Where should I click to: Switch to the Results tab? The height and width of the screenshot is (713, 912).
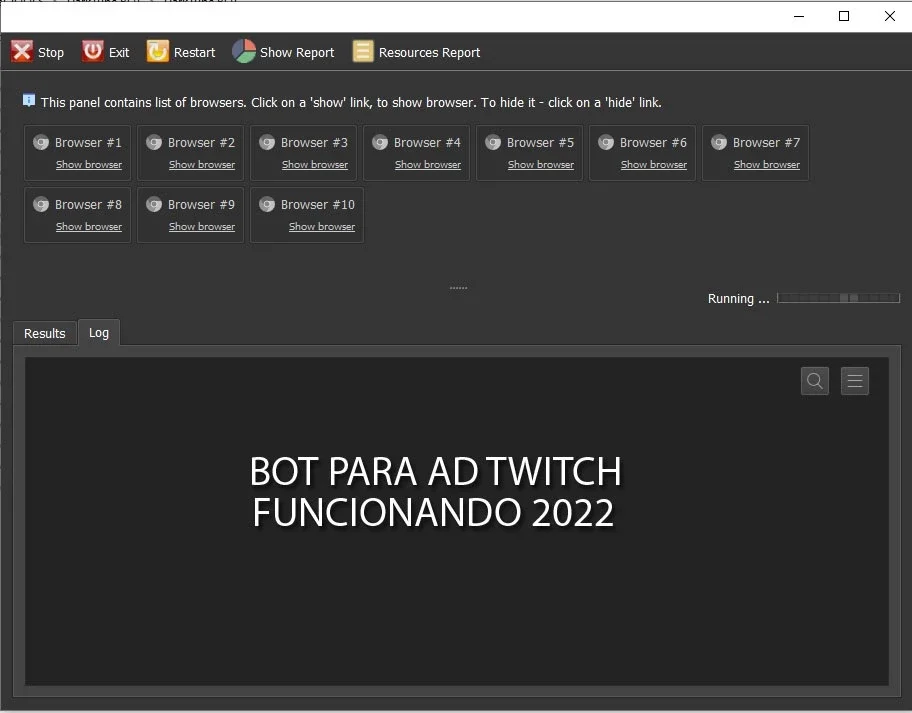45,333
